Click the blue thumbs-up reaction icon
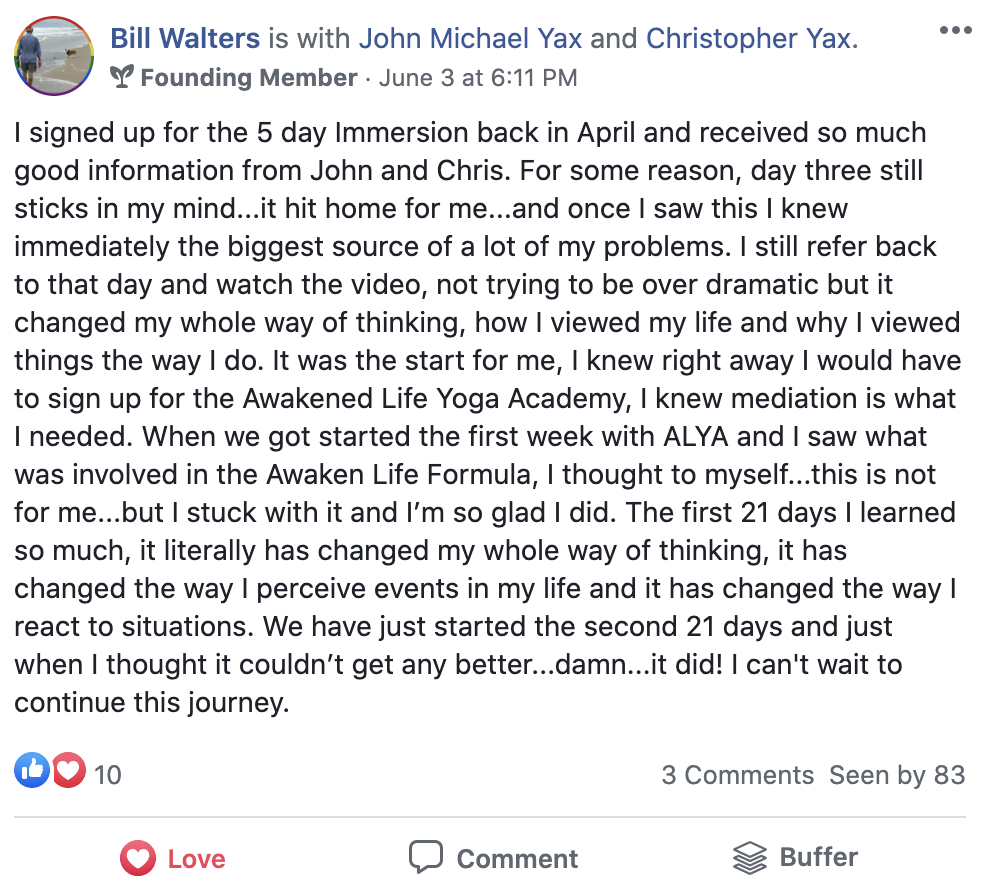Screen dimensions: 984x896 point(32,769)
